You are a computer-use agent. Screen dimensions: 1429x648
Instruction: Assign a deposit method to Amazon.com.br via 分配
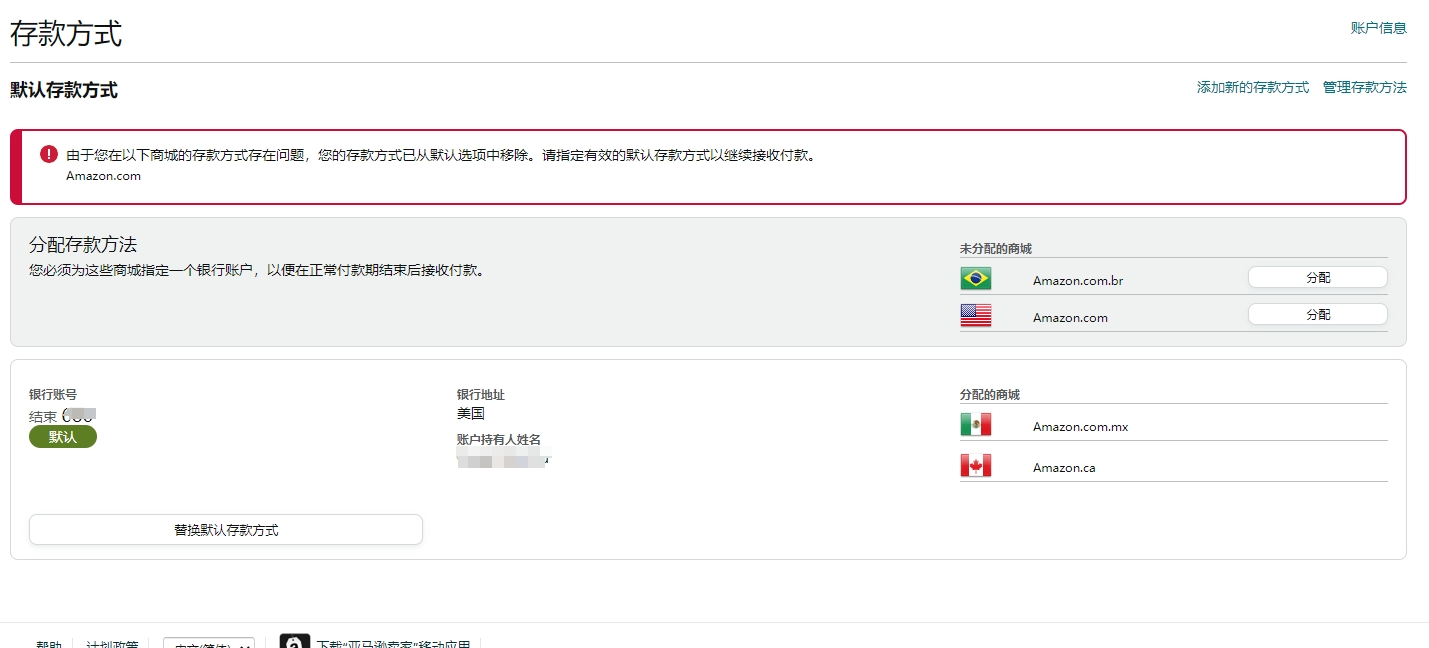[1318, 278]
